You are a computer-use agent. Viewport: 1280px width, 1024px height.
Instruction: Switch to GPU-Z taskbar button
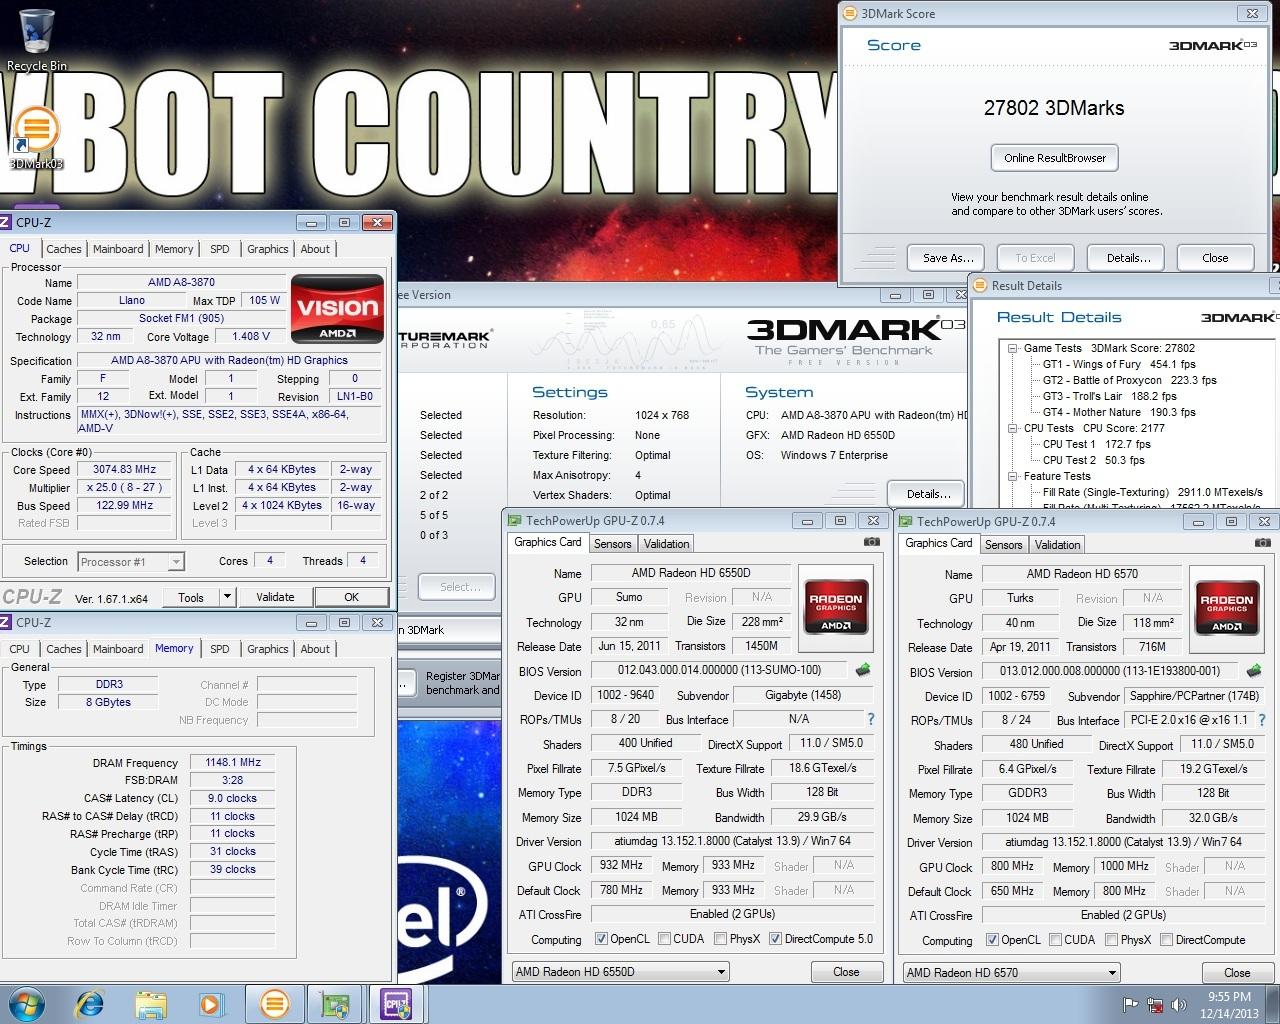[334, 1004]
